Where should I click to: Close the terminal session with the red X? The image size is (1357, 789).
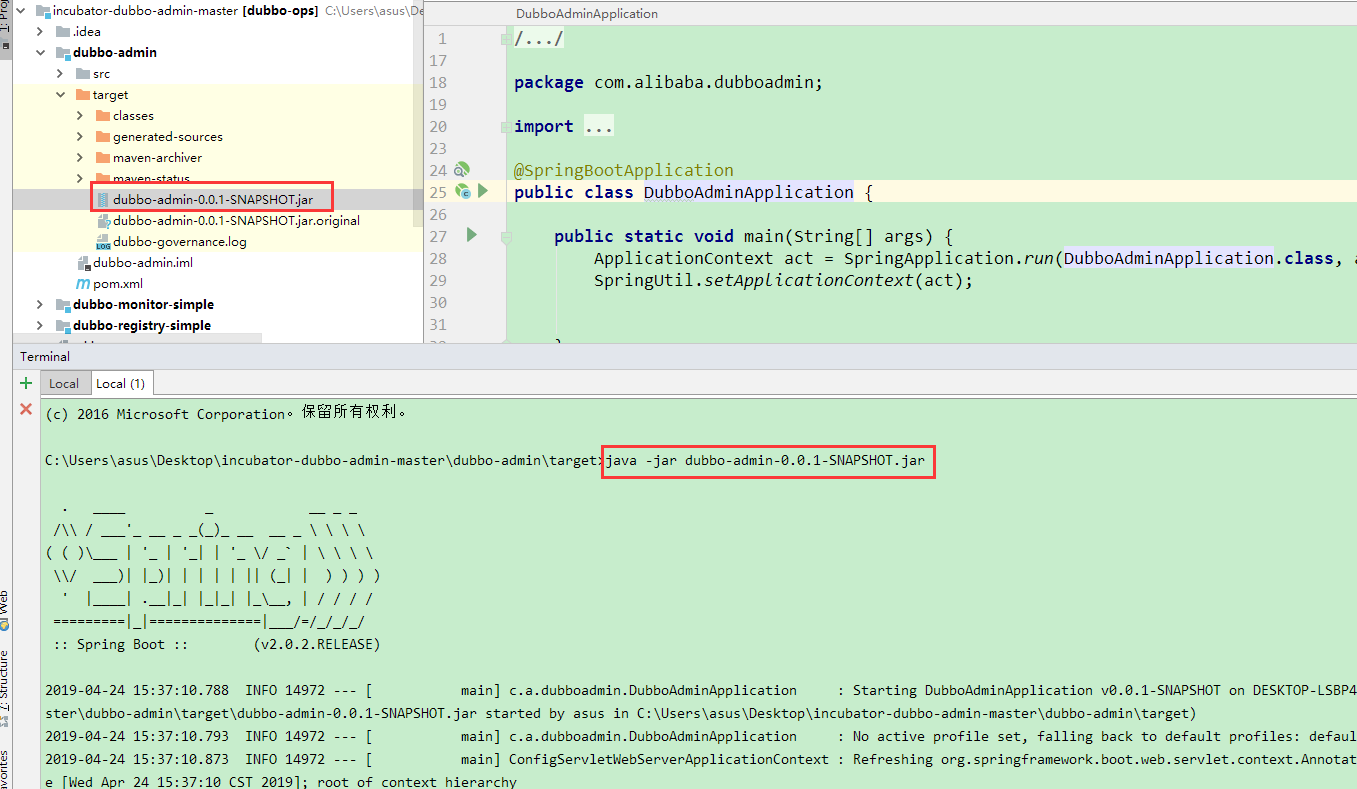26,409
